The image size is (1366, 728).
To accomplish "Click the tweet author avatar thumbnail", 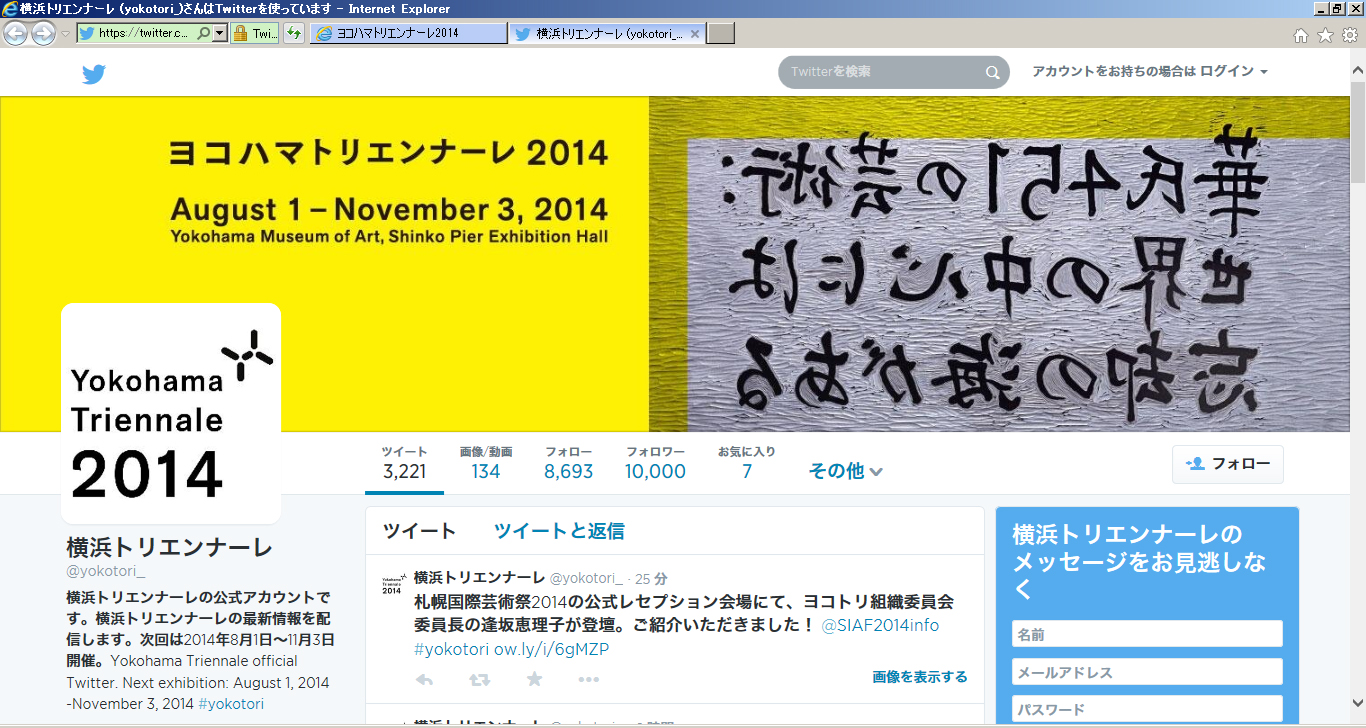I will point(394,584).
